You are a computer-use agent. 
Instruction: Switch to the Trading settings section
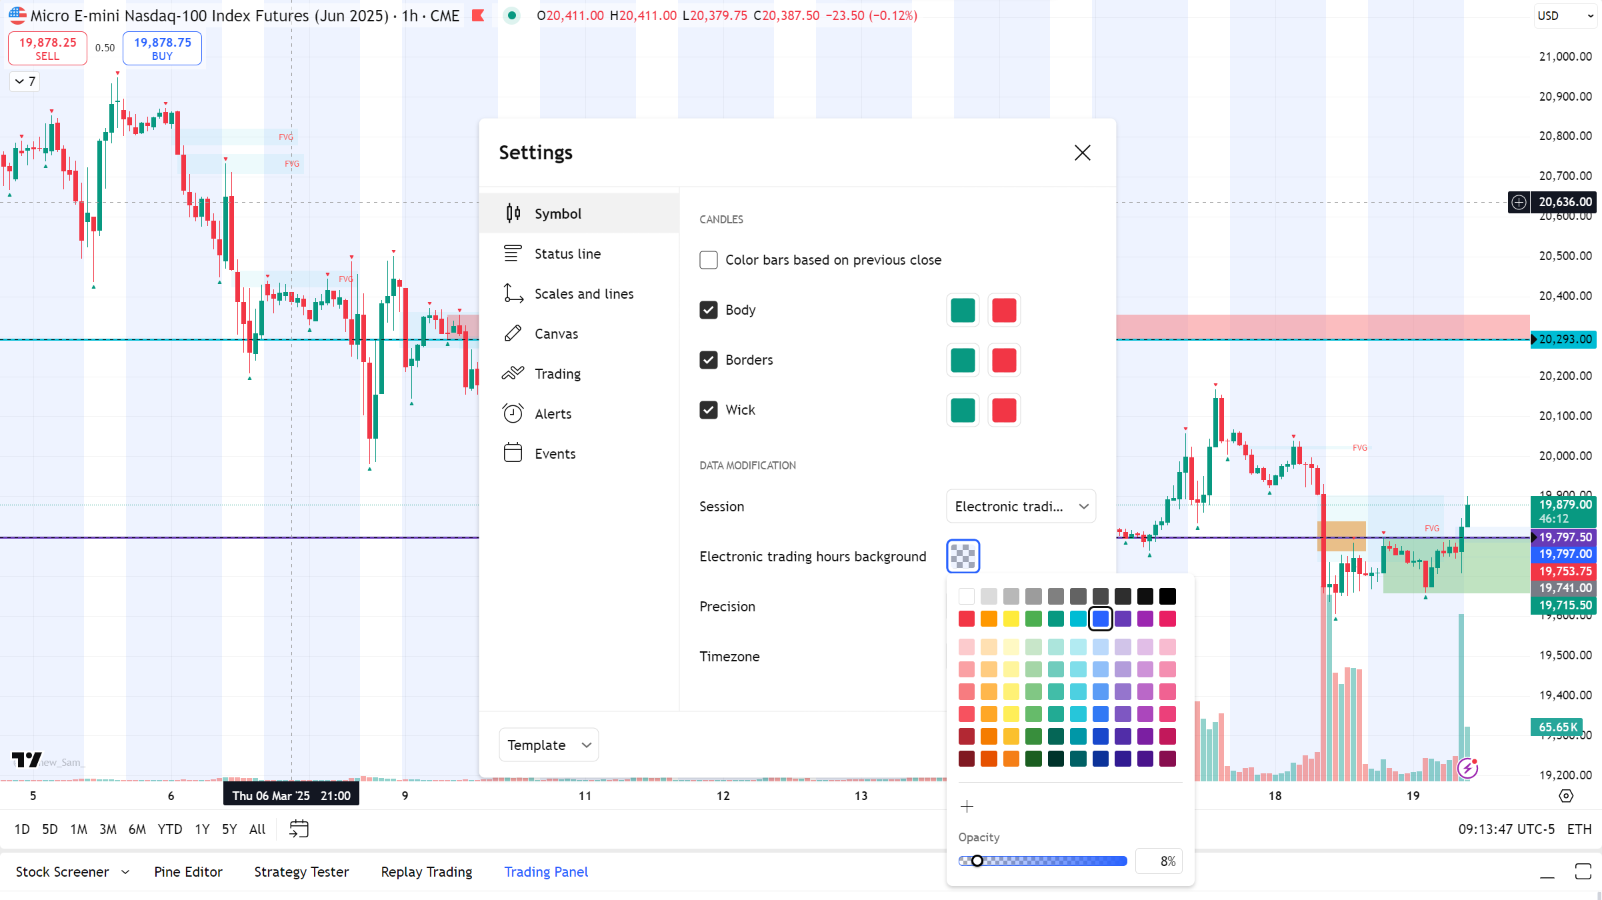pyautogui.click(x=557, y=373)
